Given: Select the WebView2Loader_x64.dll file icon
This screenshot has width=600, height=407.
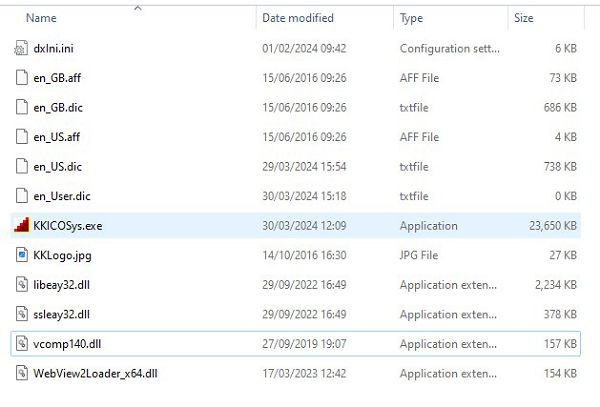Looking at the screenshot, I should [x=22, y=373].
